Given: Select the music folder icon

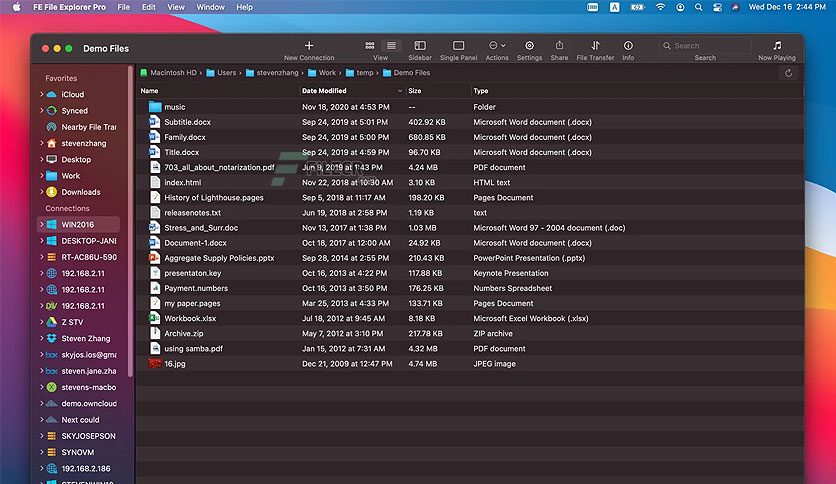Looking at the screenshot, I should (155, 107).
